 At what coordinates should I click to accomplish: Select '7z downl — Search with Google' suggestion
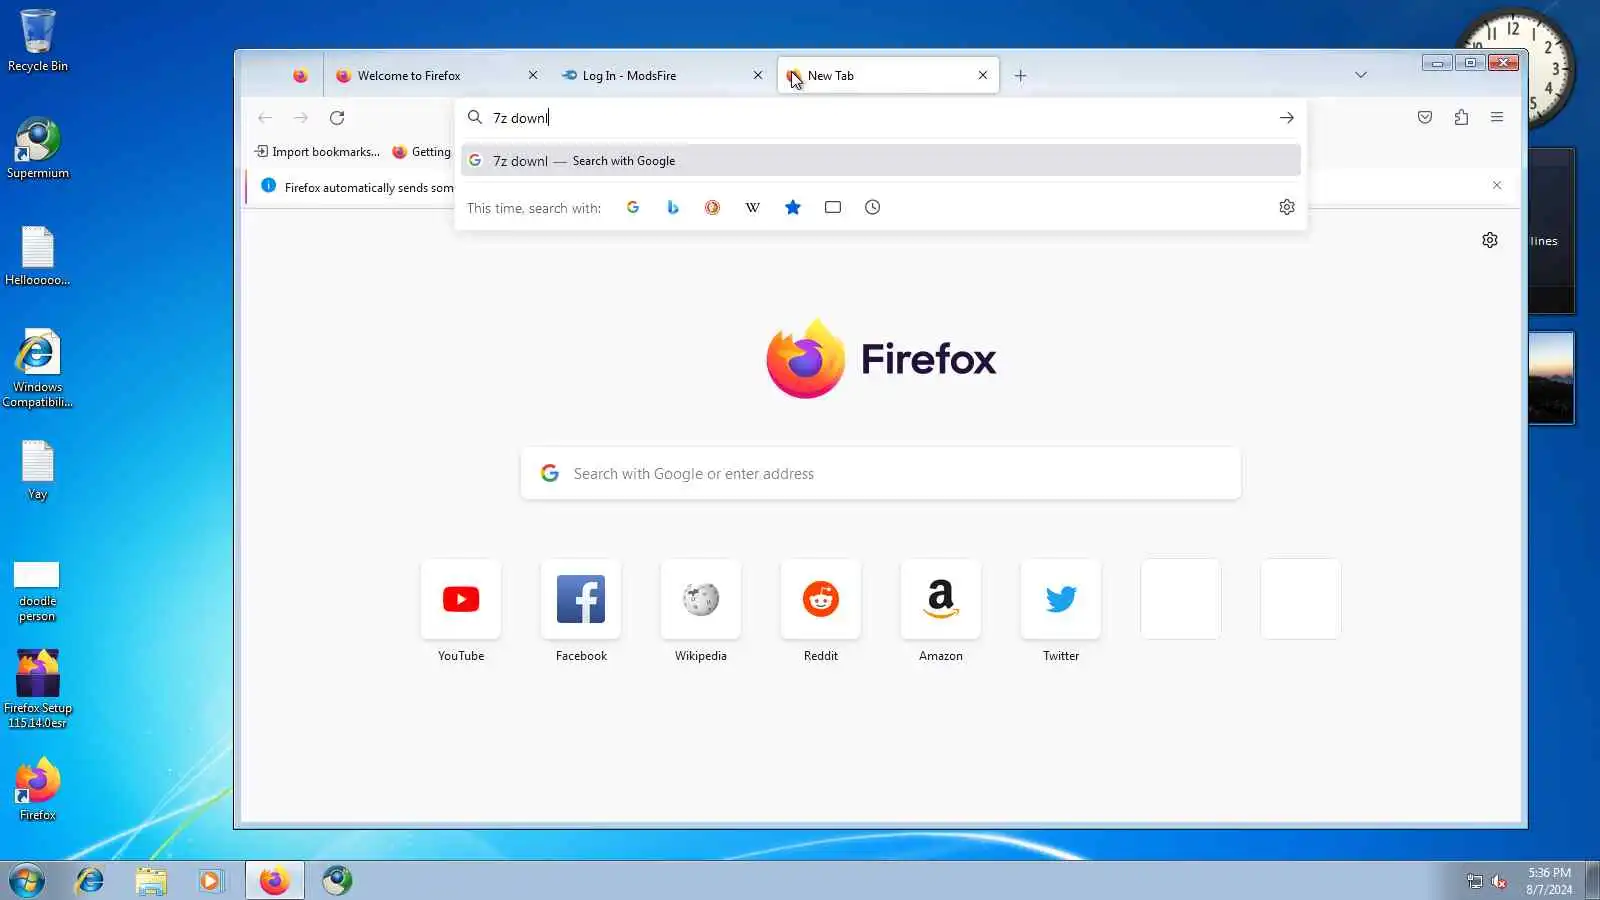tap(880, 161)
